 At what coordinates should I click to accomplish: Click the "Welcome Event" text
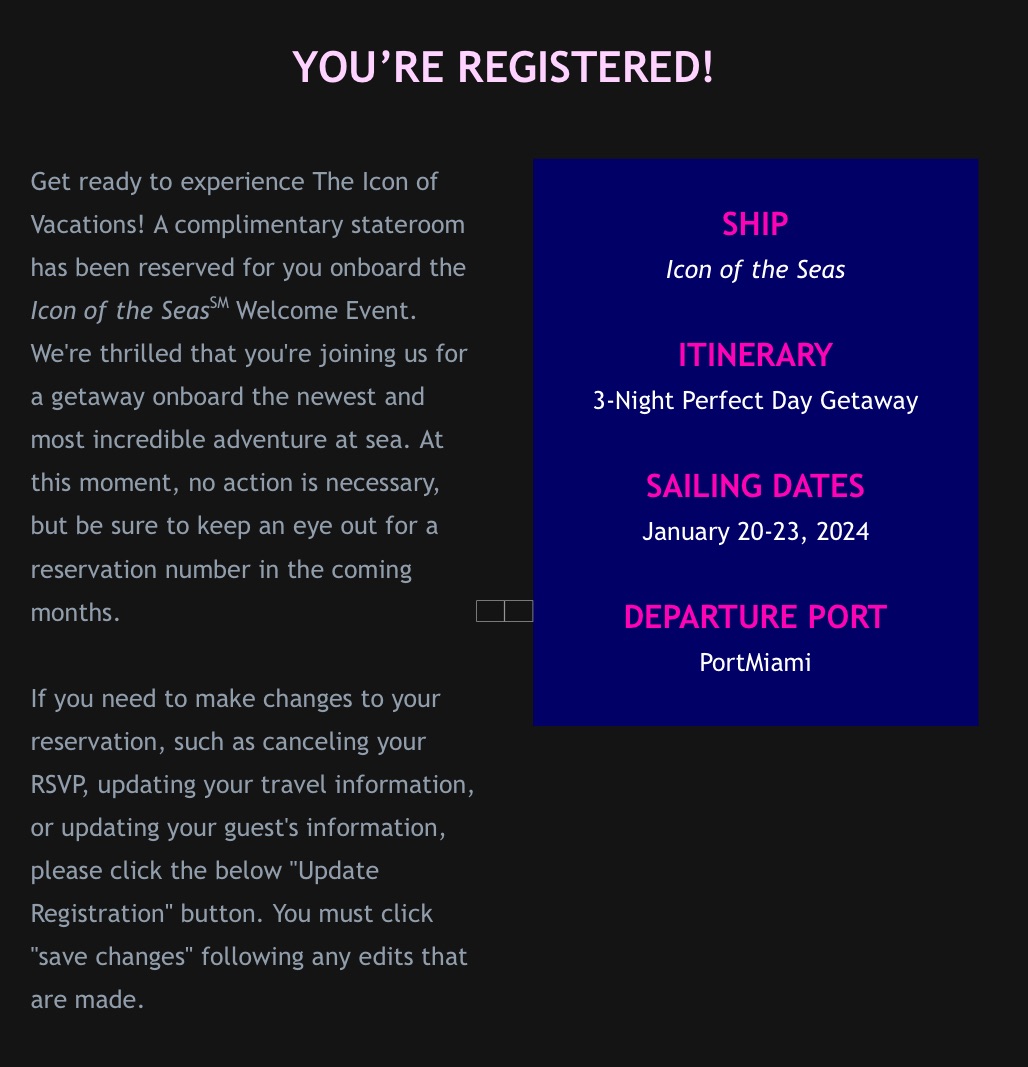(x=323, y=311)
